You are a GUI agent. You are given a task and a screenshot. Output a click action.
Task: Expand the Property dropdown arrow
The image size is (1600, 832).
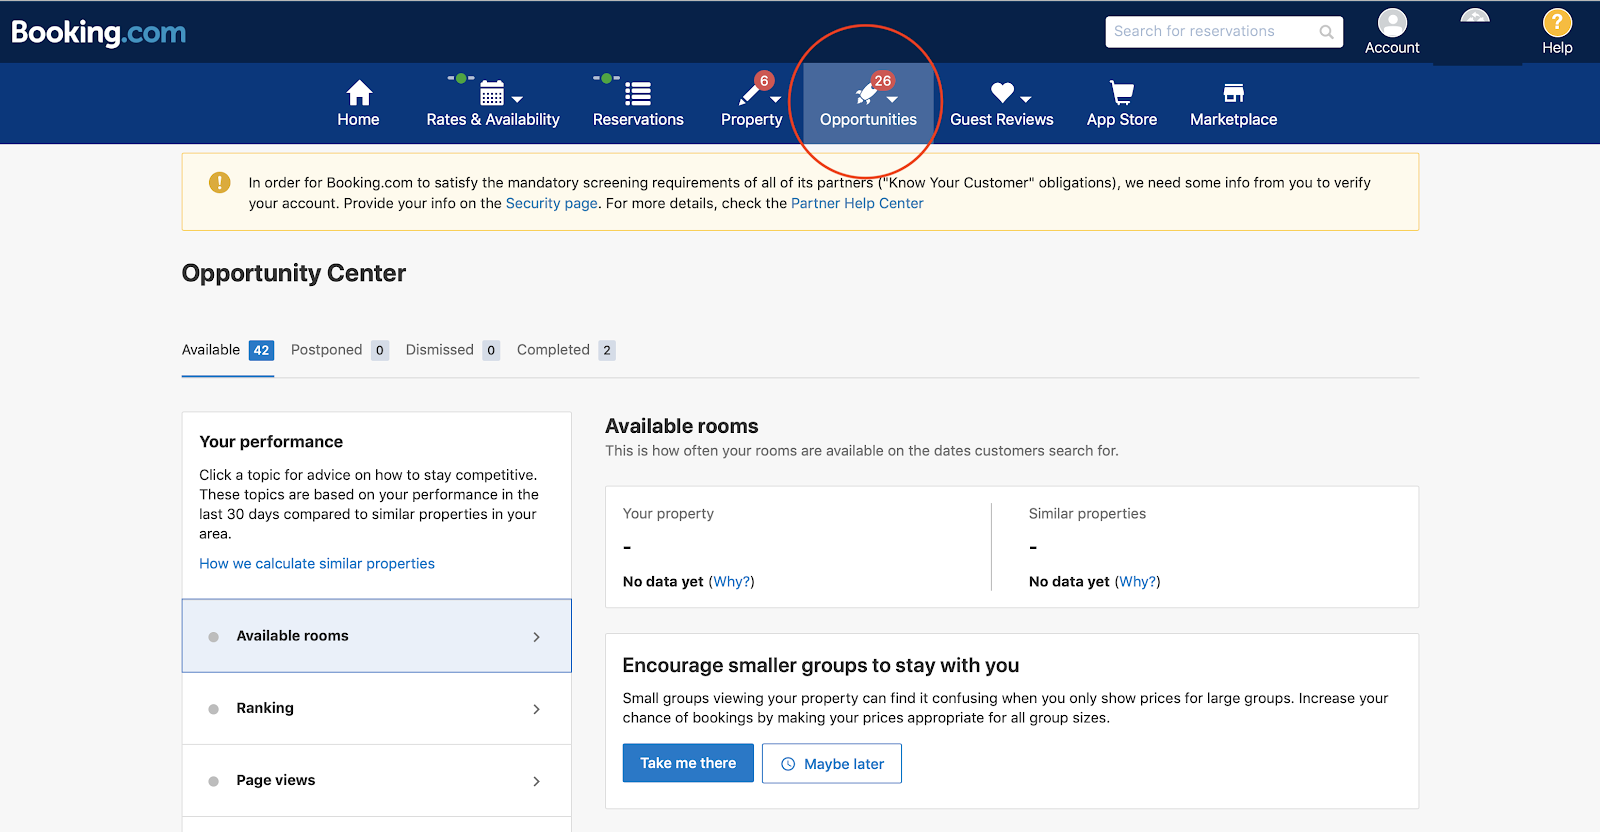(x=776, y=99)
